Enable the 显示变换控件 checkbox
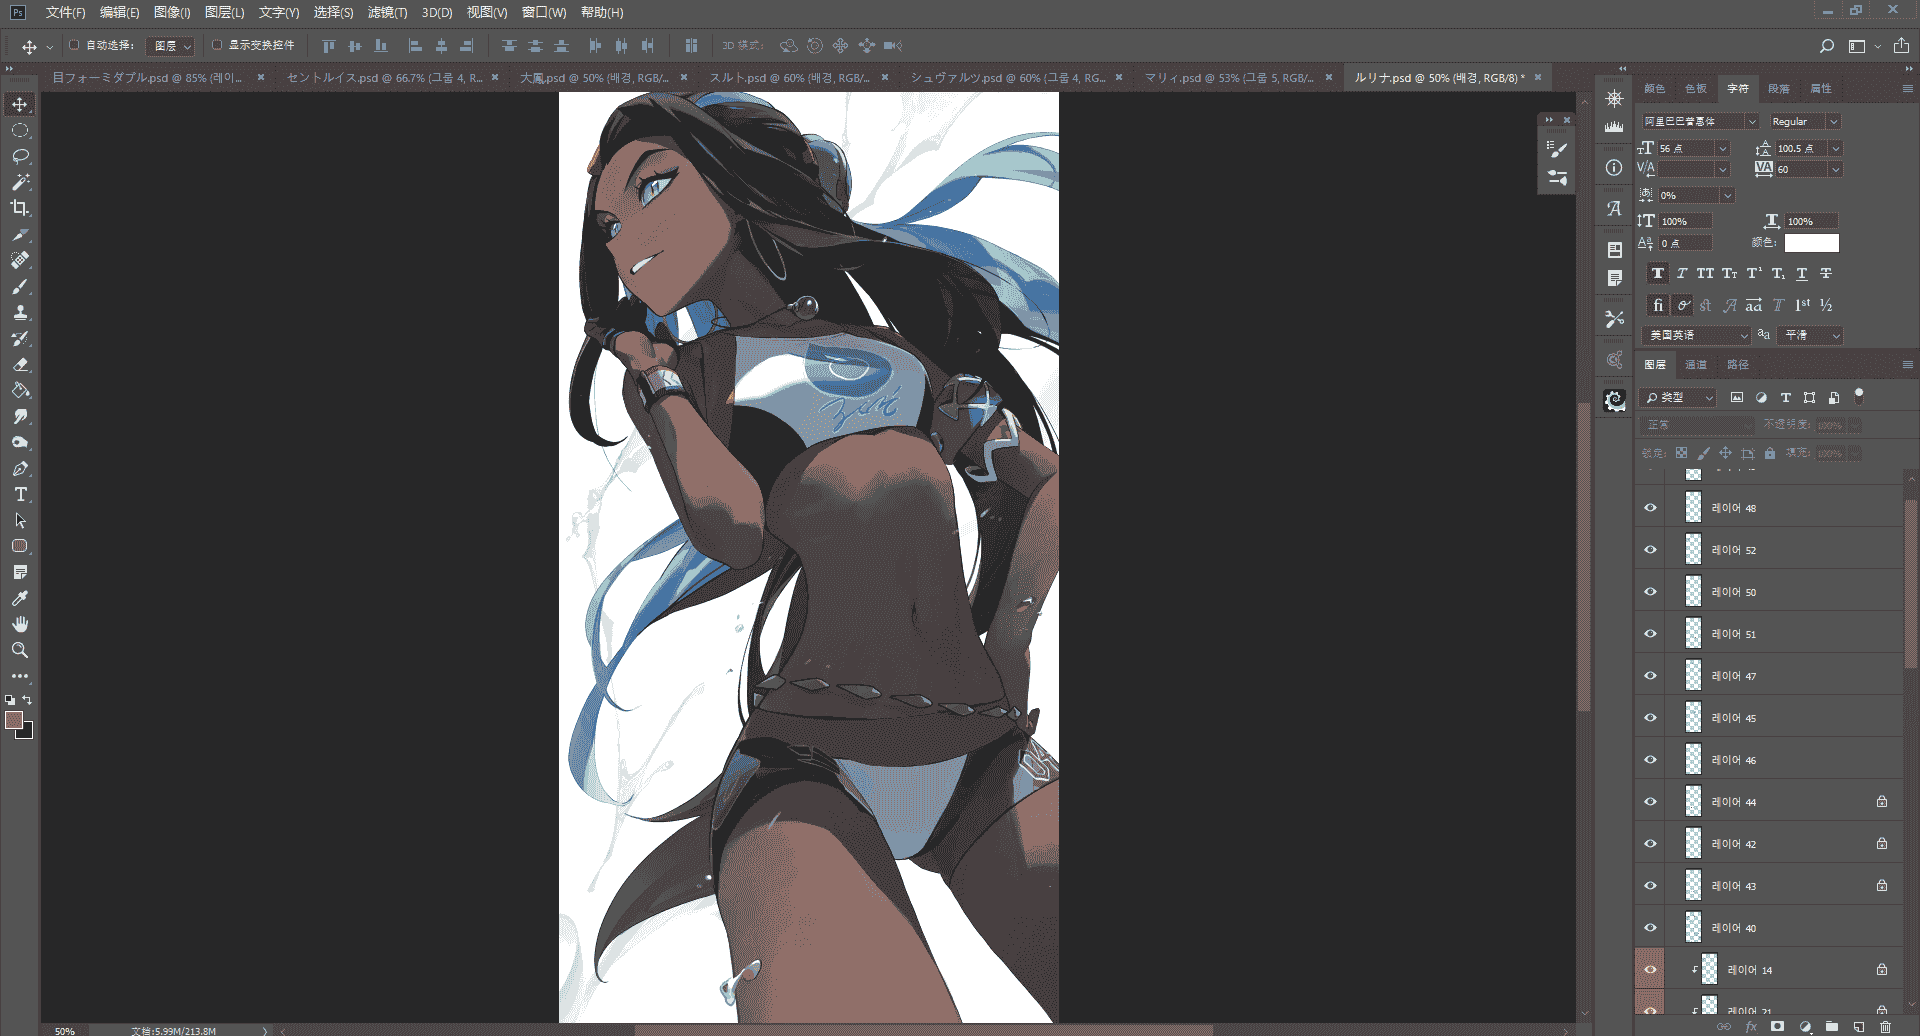This screenshot has height=1036, width=1920. click(217, 45)
